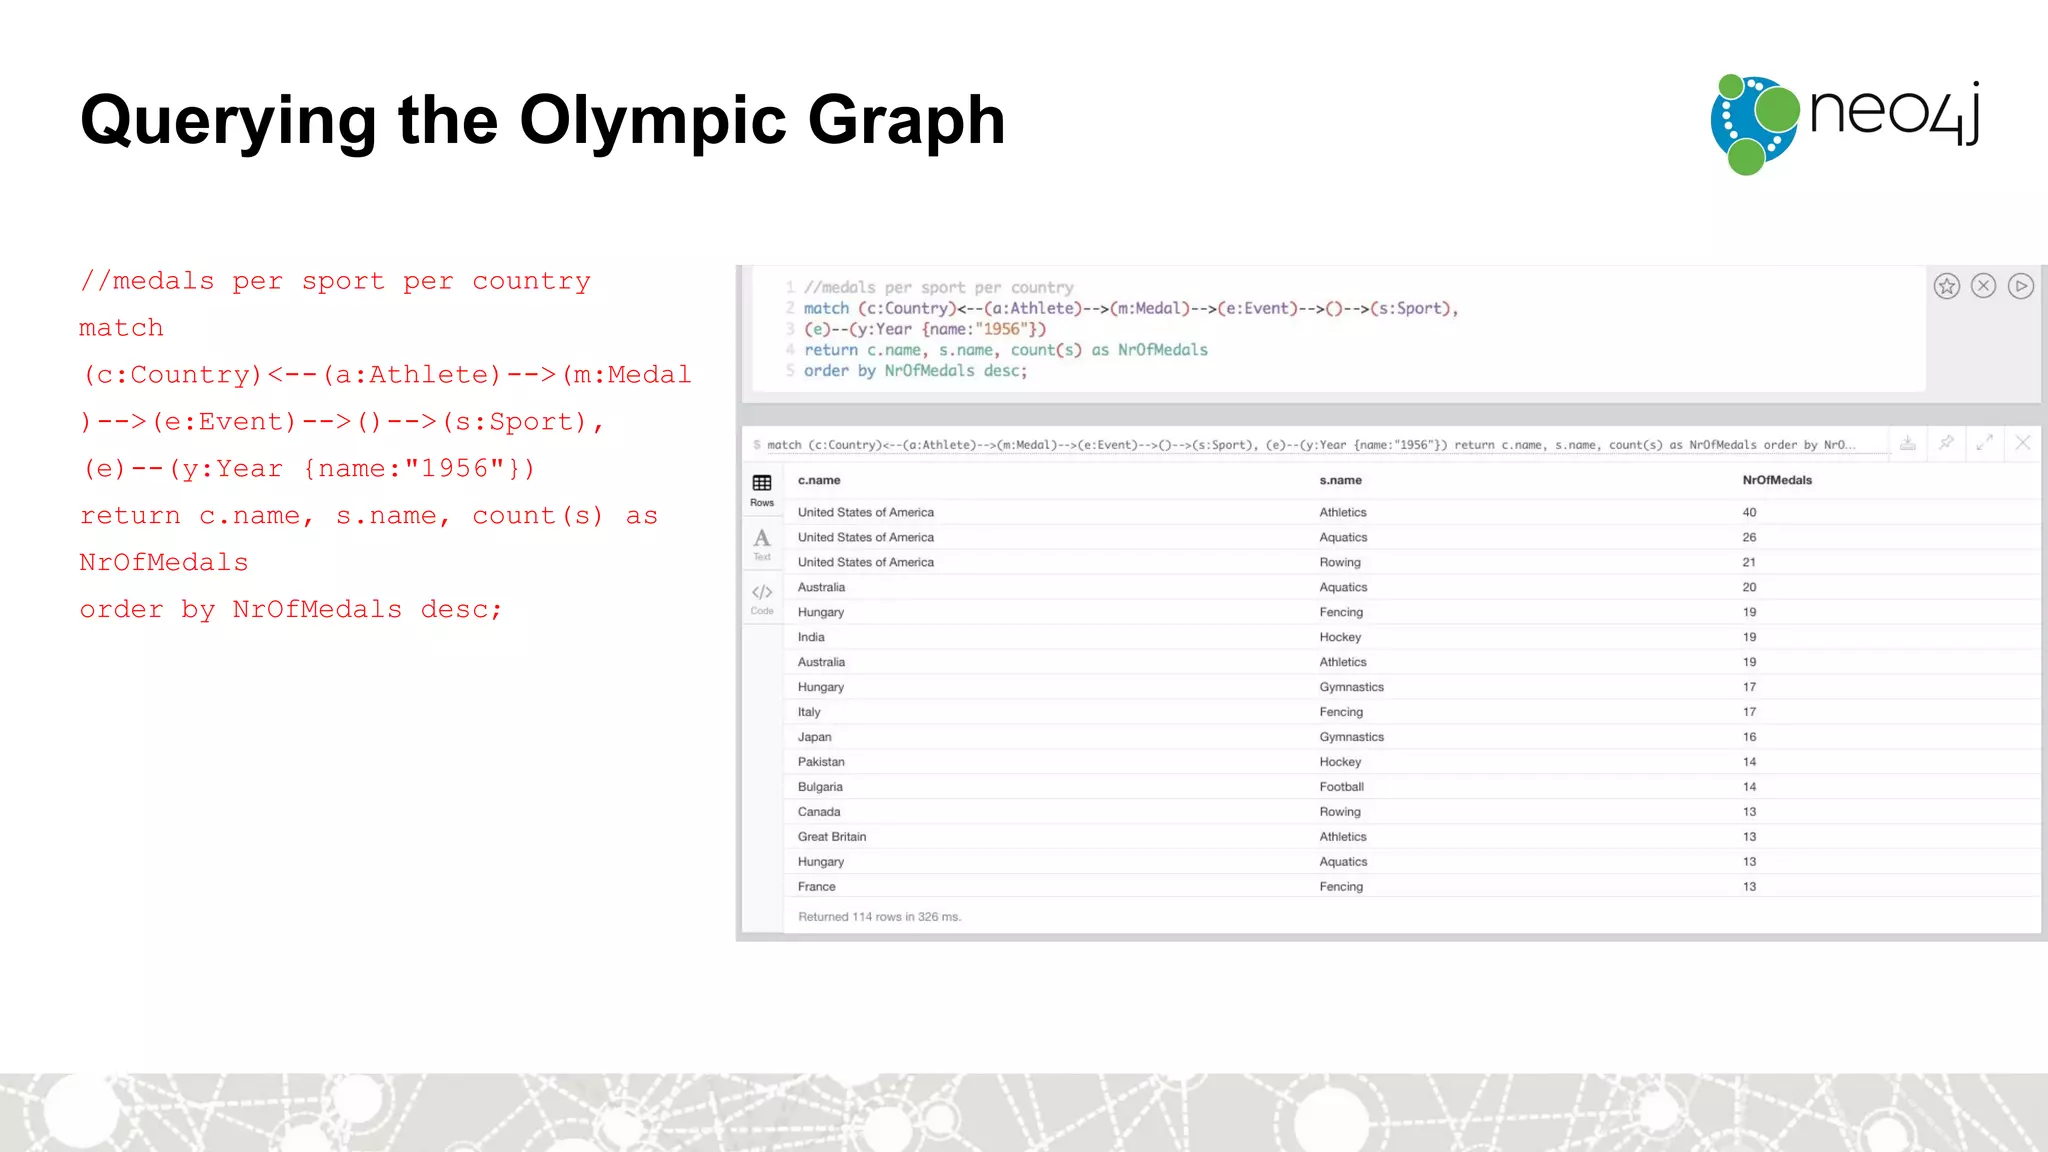Click the Football sport cell
2048x1152 pixels.
tap(1341, 787)
